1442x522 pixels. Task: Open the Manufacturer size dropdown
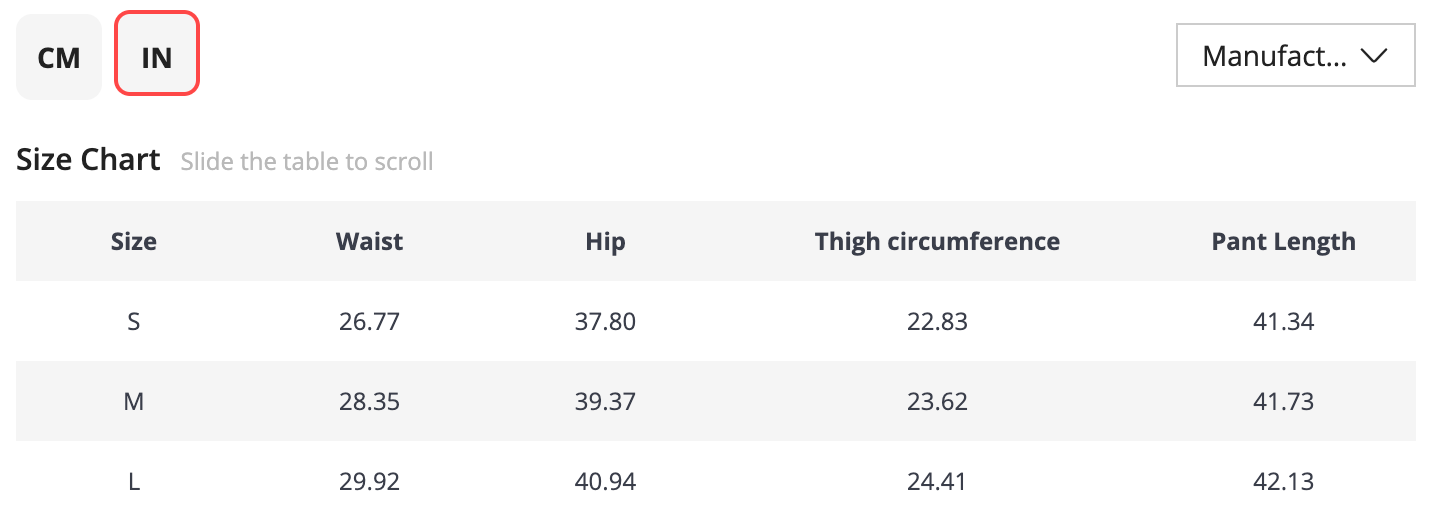point(1294,56)
